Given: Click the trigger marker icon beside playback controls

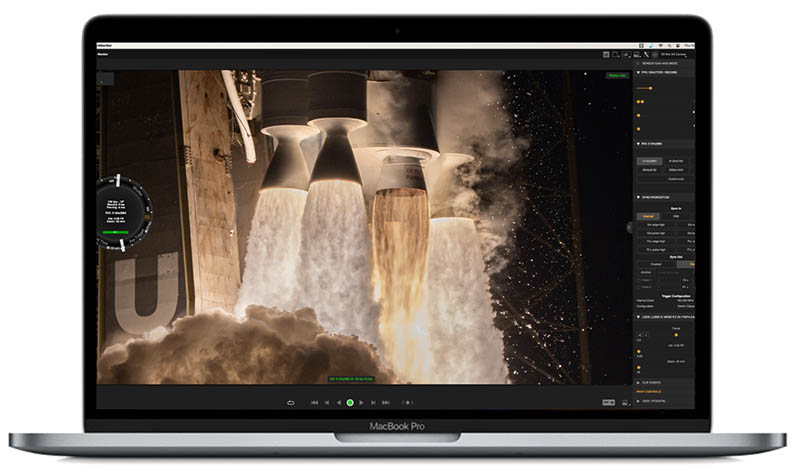Looking at the screenshot, I should point(407,403).
